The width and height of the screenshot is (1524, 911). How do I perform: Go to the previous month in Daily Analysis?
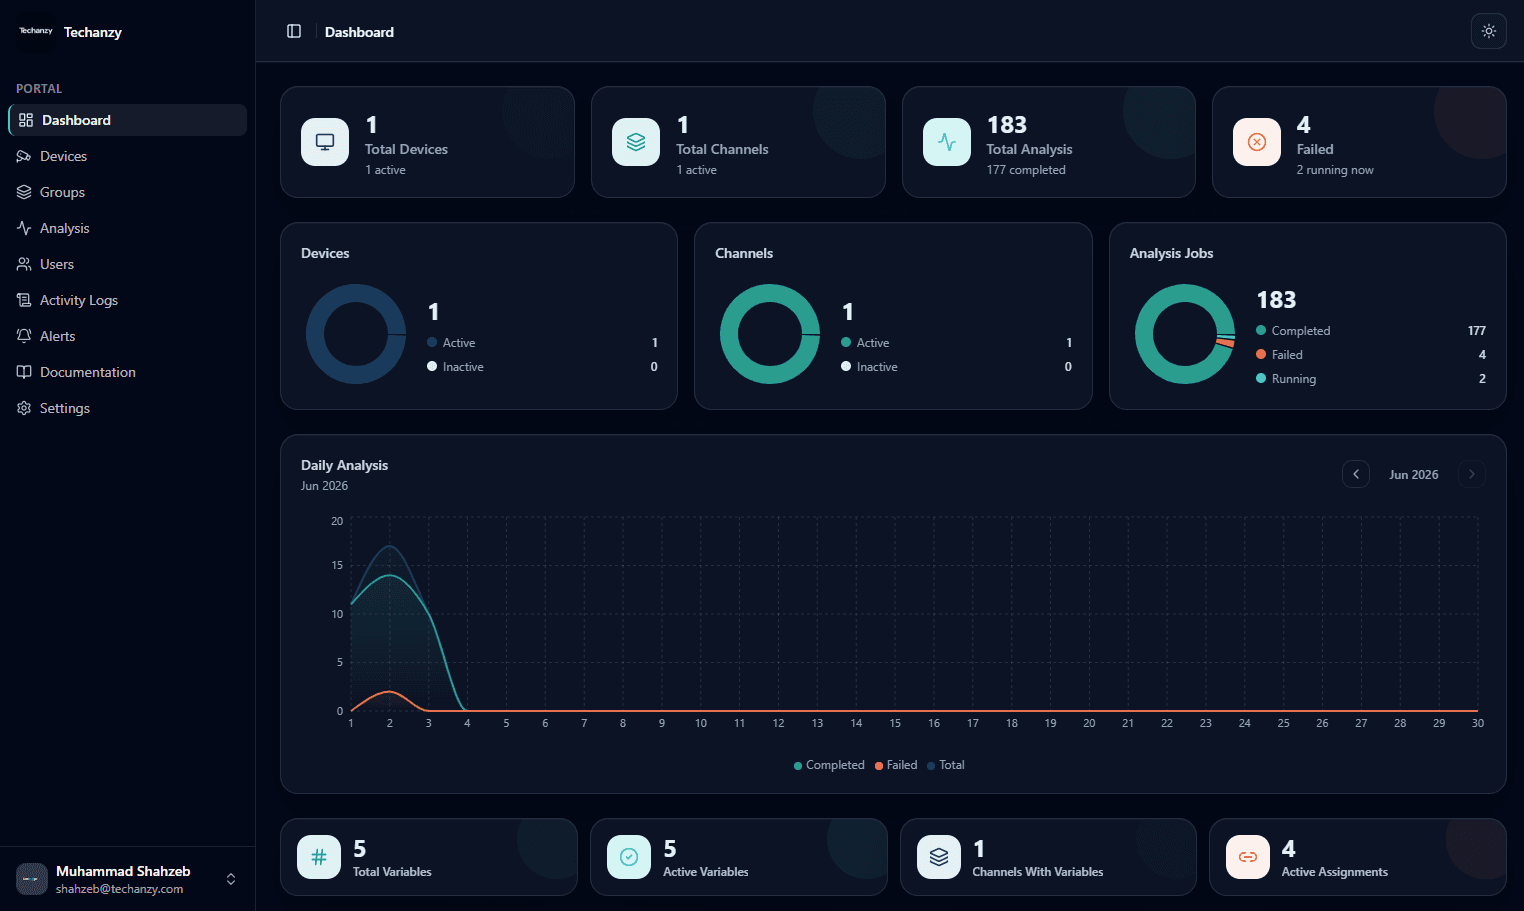(1356, 474)
